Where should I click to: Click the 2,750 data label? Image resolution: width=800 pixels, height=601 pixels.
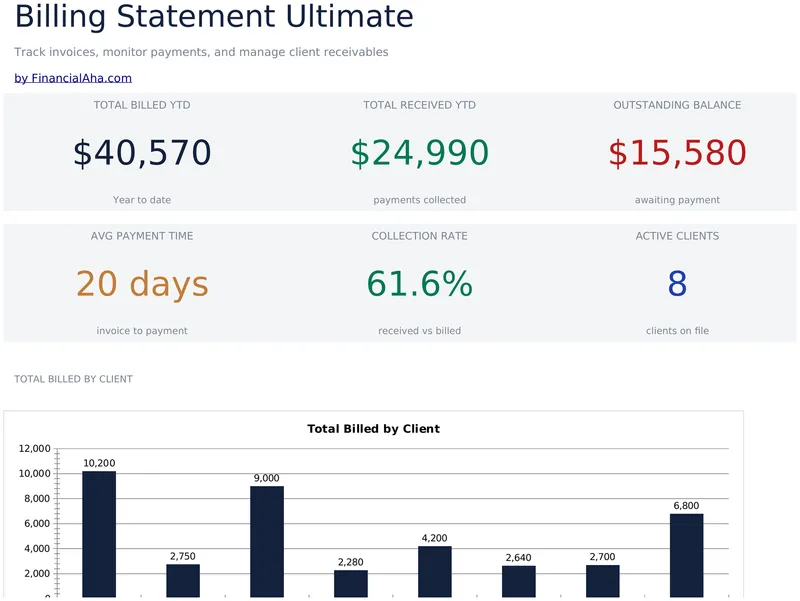(x=183, y=556)
